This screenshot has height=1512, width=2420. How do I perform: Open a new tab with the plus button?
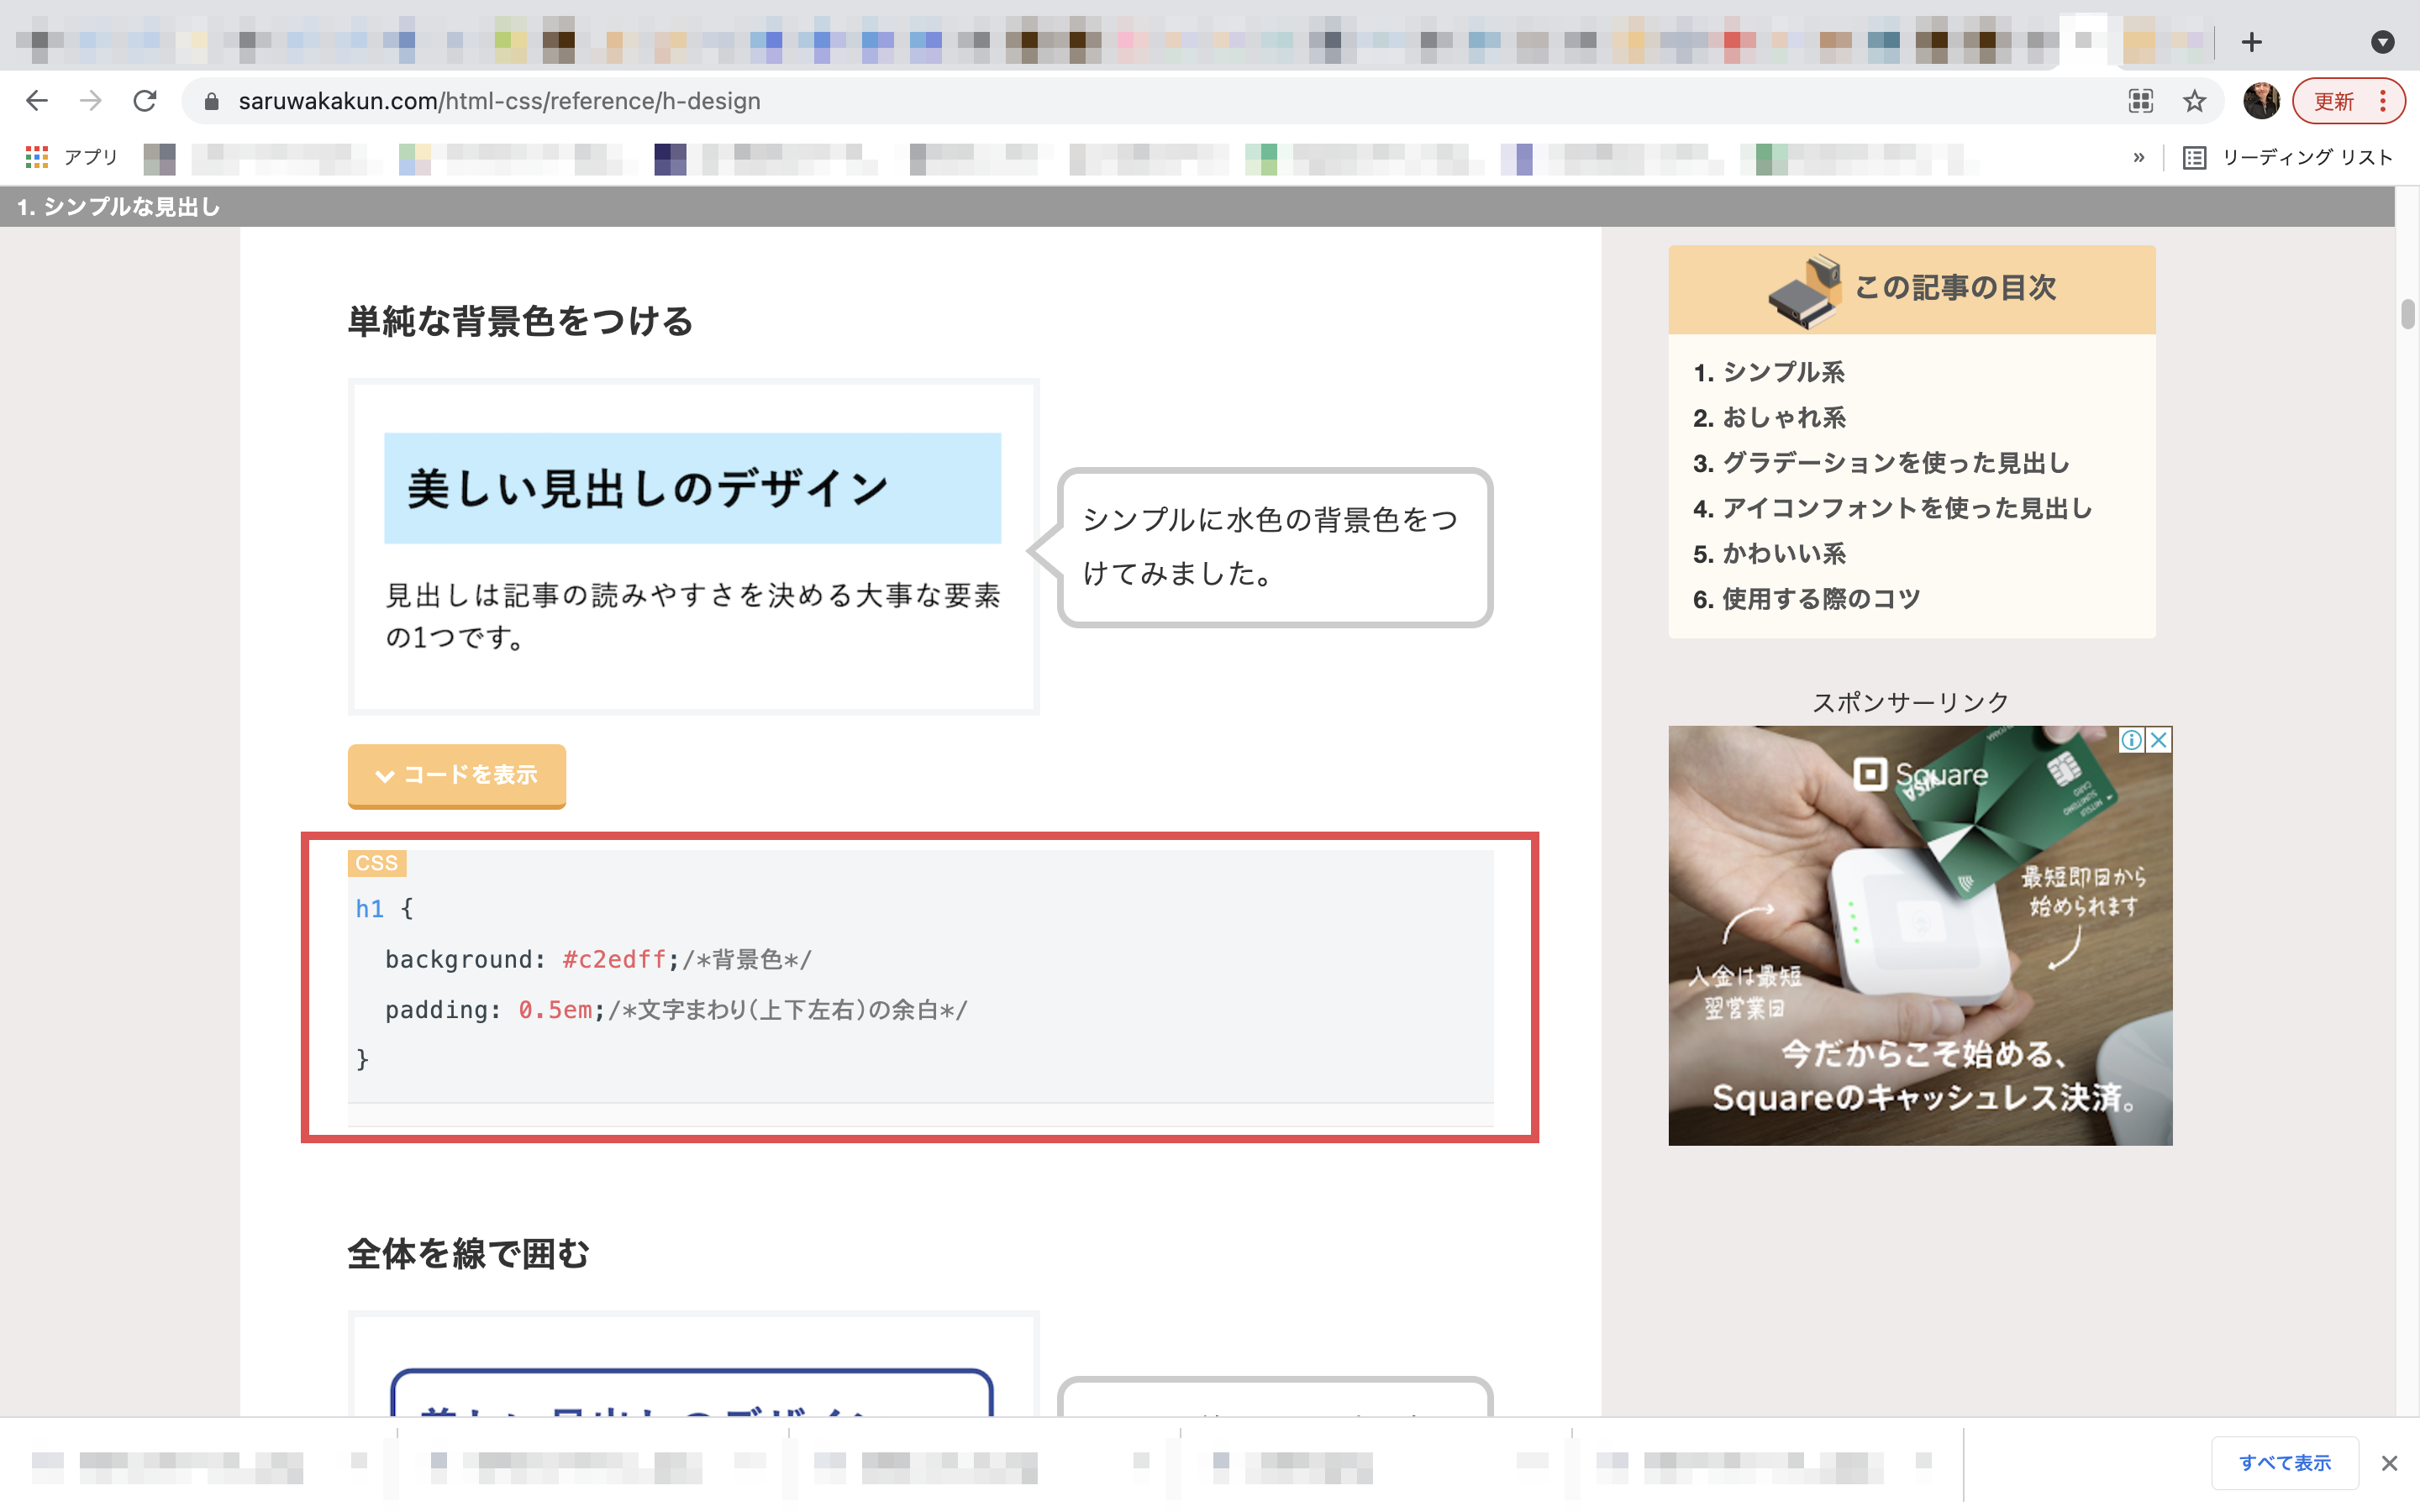[2251, 42]
